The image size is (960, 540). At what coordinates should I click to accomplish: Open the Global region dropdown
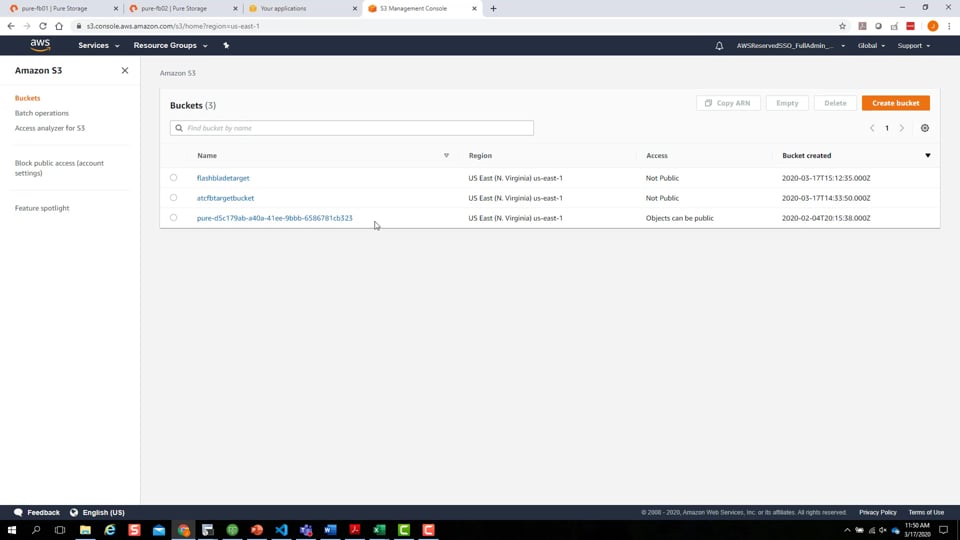[871, 45]
